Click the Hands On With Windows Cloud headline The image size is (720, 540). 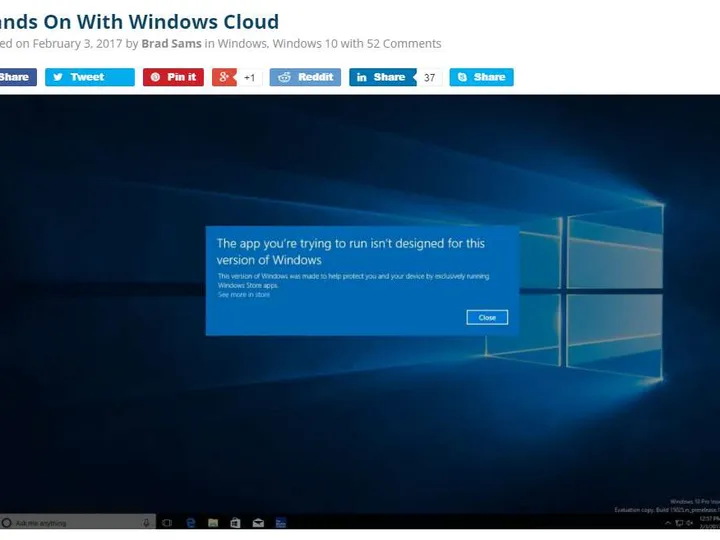pos(139,22)
